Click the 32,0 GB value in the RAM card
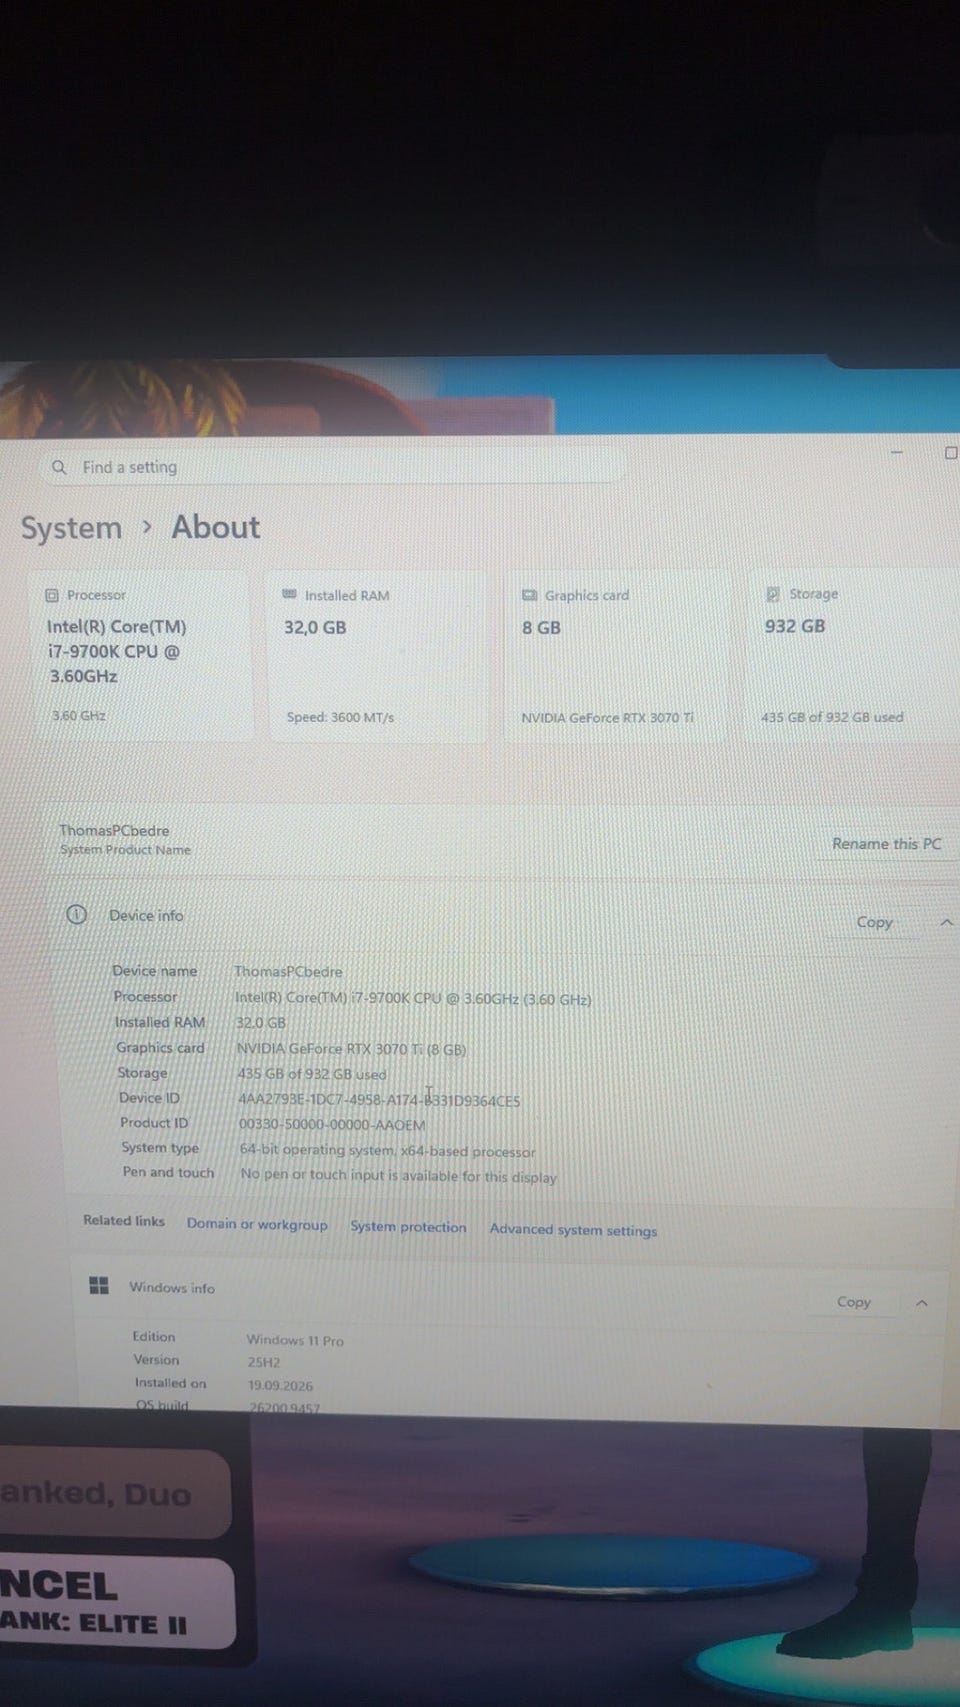The image size is (960, 1707). [x=315, y=628]
